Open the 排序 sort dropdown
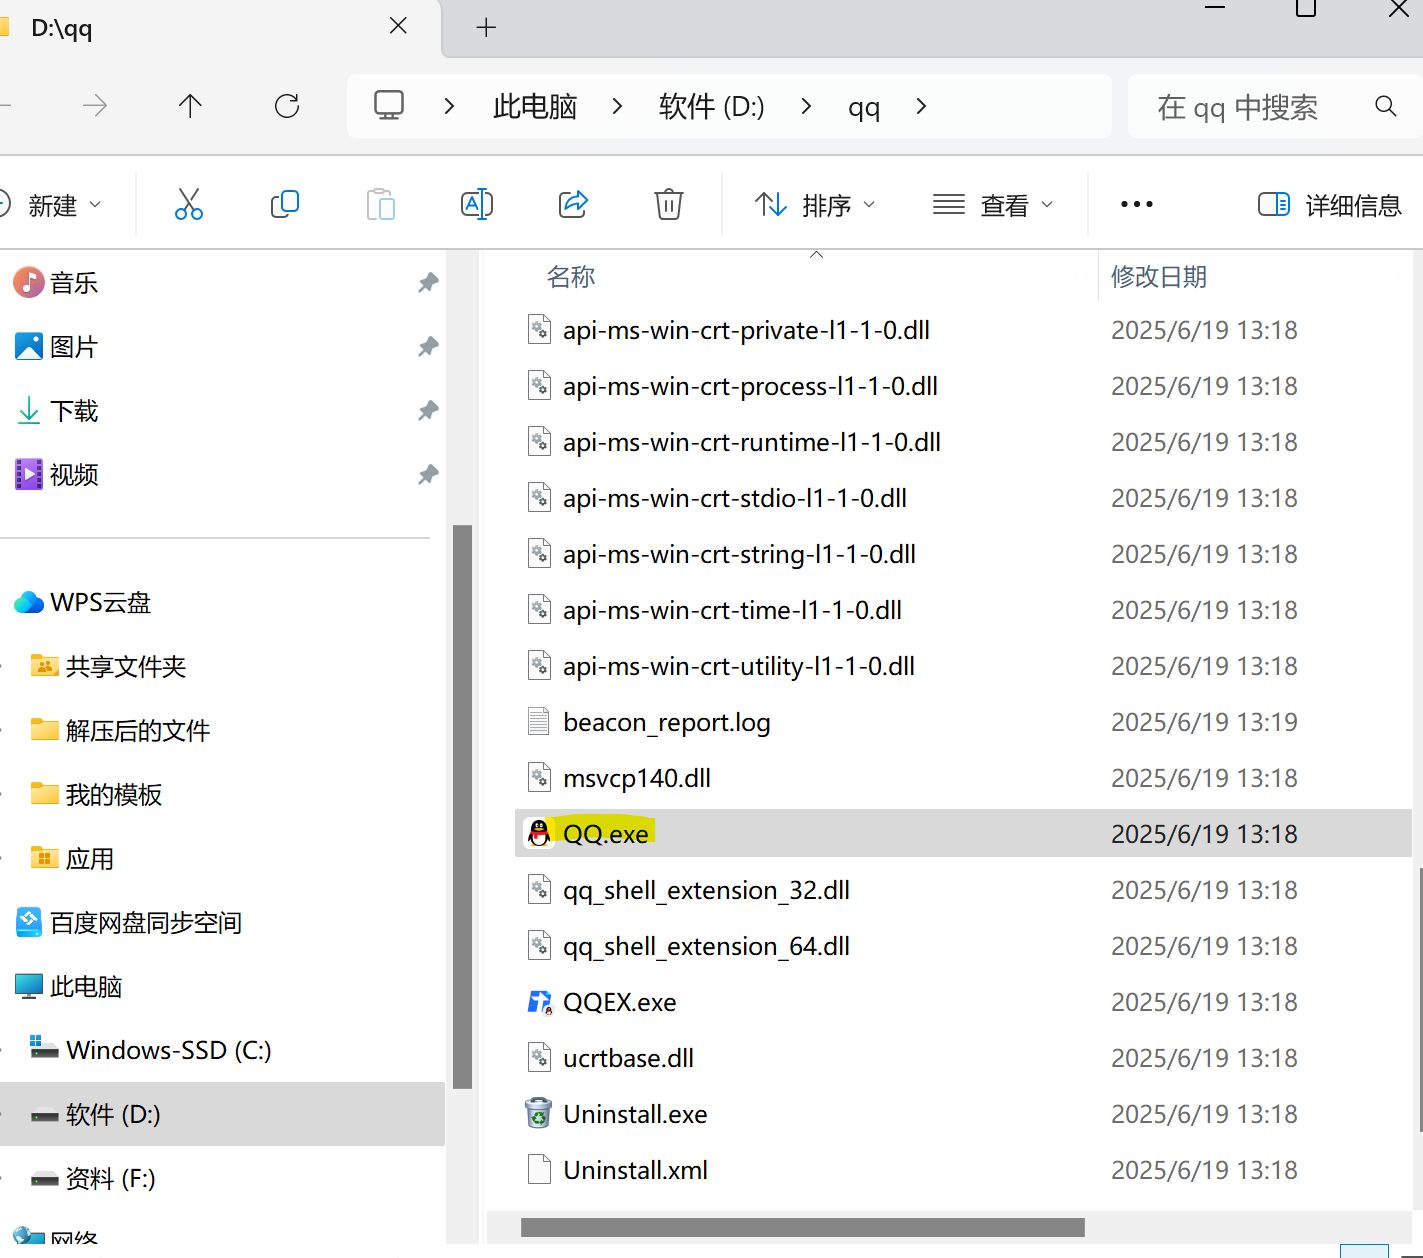 point(815,205)
